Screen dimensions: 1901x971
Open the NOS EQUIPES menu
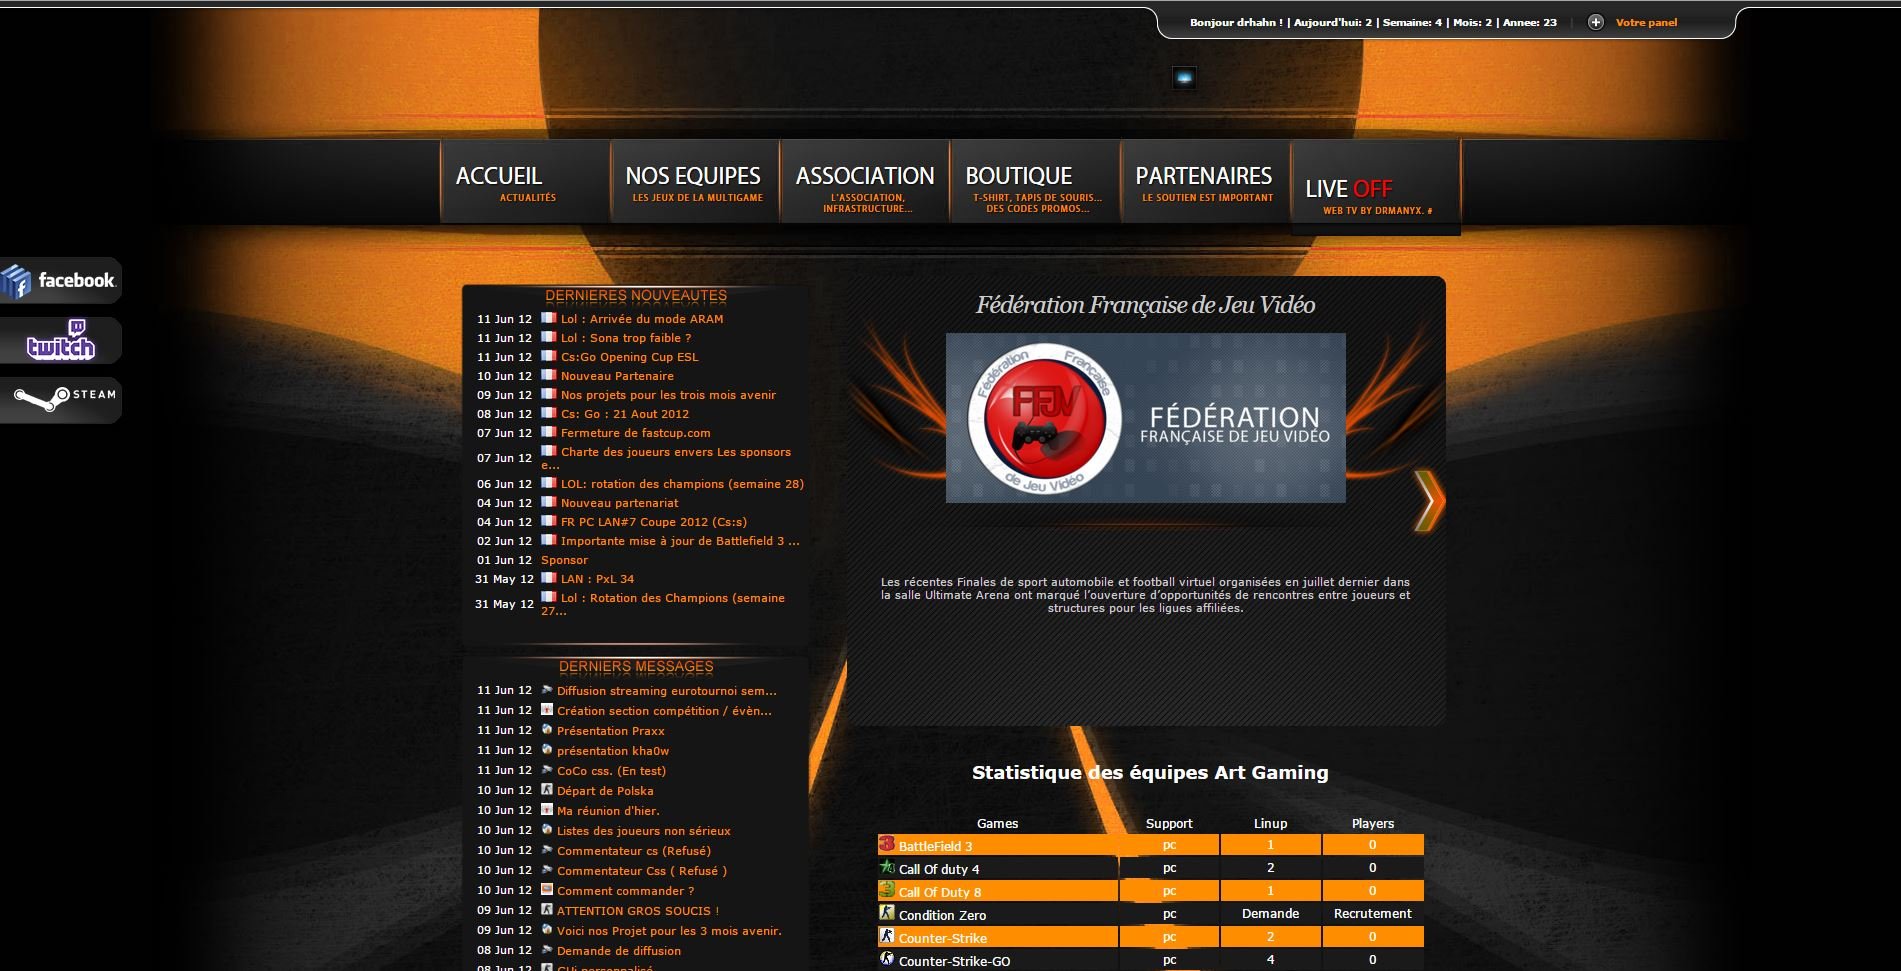(x=695, y=181)
